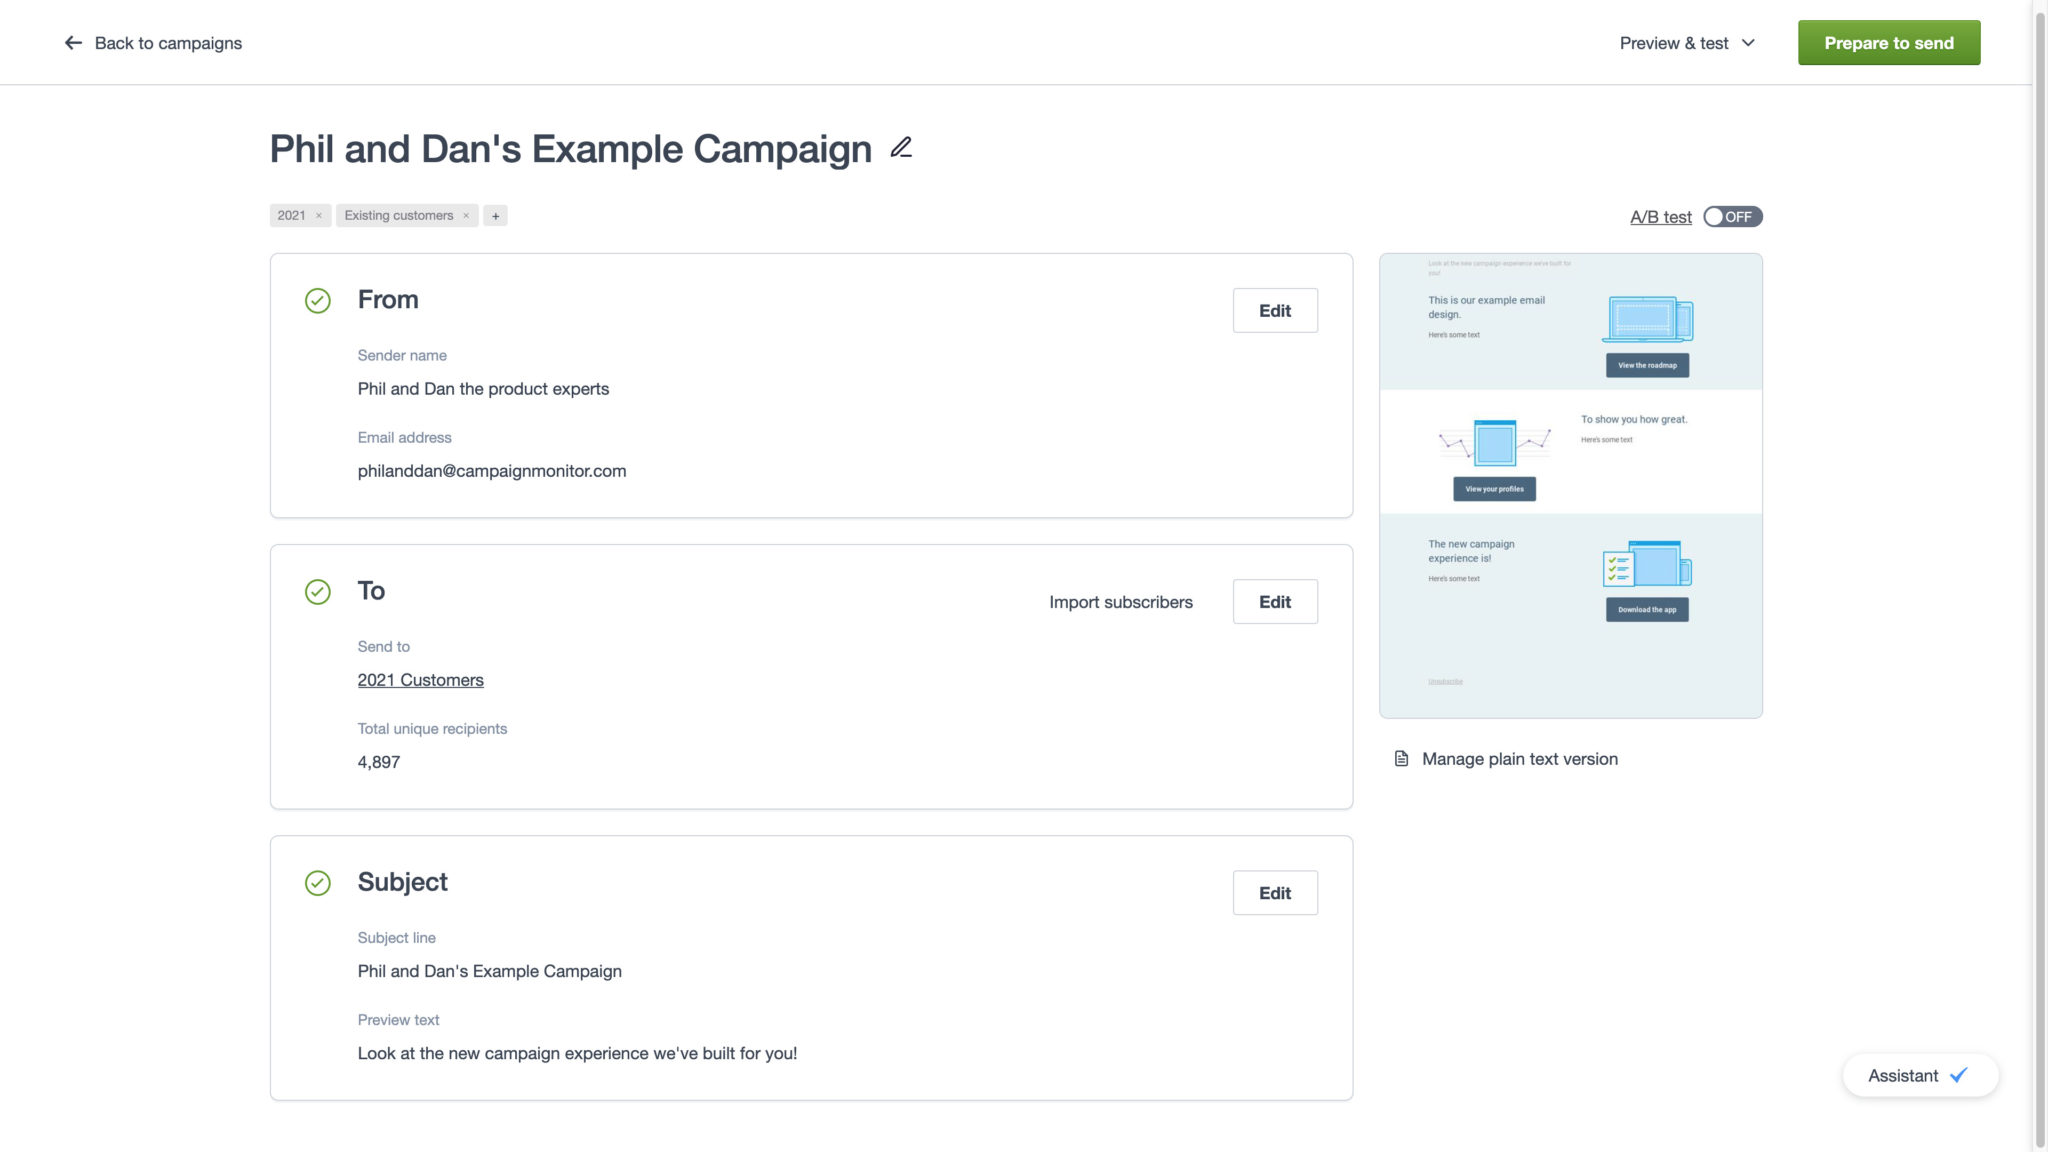The width and height of the screenshot is (2048, 1152).
Task: Turn on the A/B test toggle
Action: (1732, 216)
